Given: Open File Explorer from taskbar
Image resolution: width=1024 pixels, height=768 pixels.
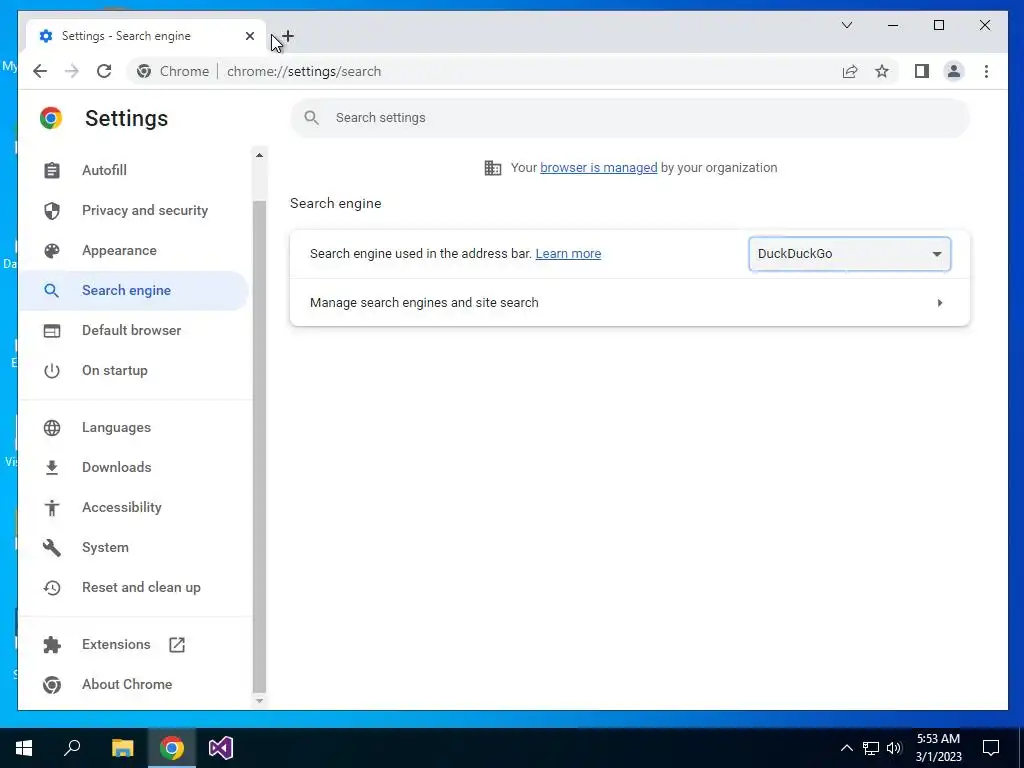Looking at the screenshot, I should [x=122, y=748].
